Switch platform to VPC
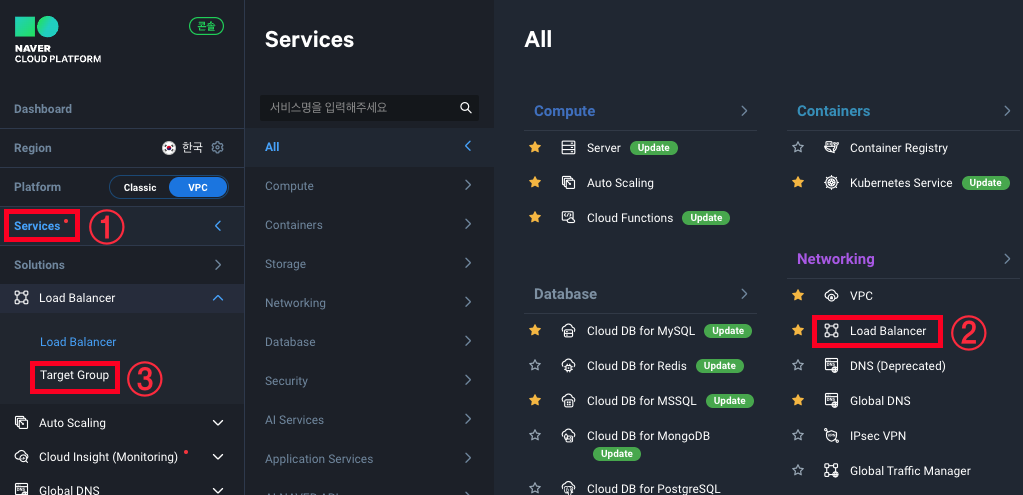The width and height of the screenshot is (1023, 495). click(x=198, y=187)
